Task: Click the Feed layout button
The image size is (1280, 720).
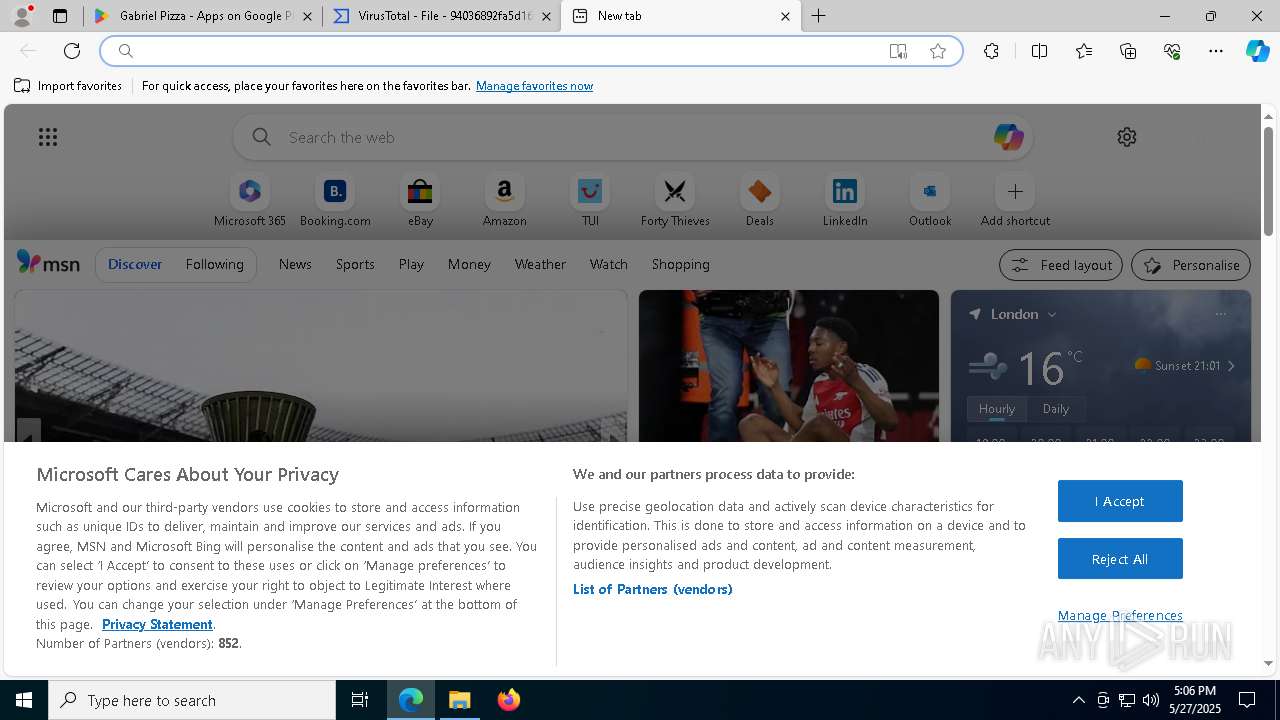Action: click(x=1061, y=265)
